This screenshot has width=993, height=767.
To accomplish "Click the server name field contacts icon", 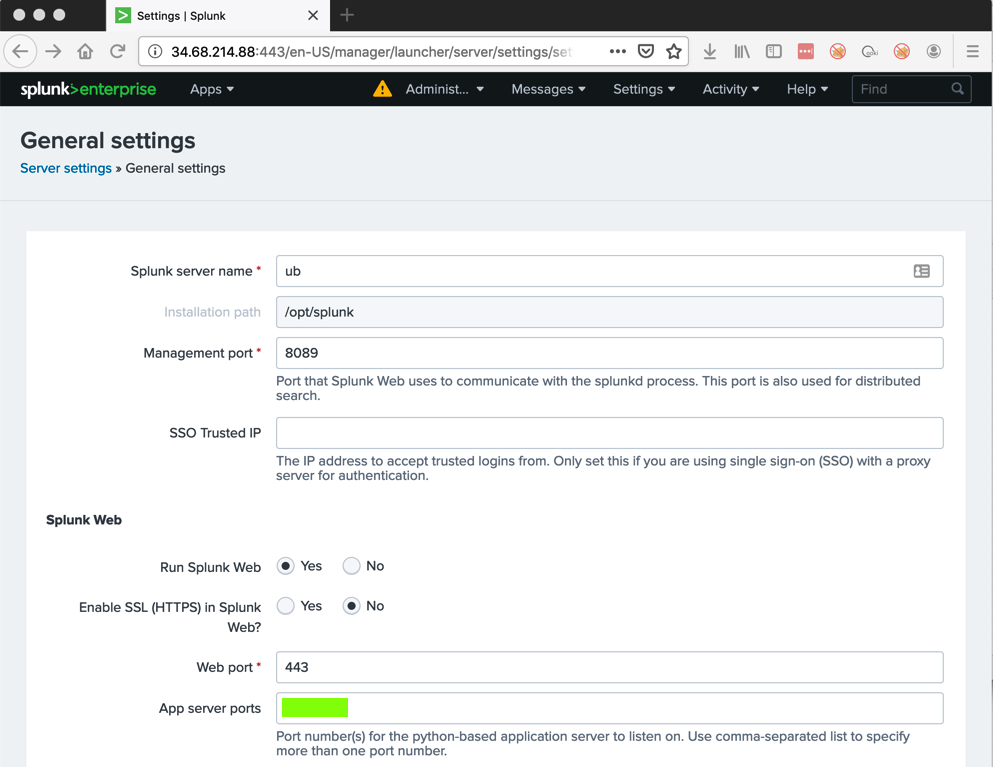I will (x=921, y=271).
